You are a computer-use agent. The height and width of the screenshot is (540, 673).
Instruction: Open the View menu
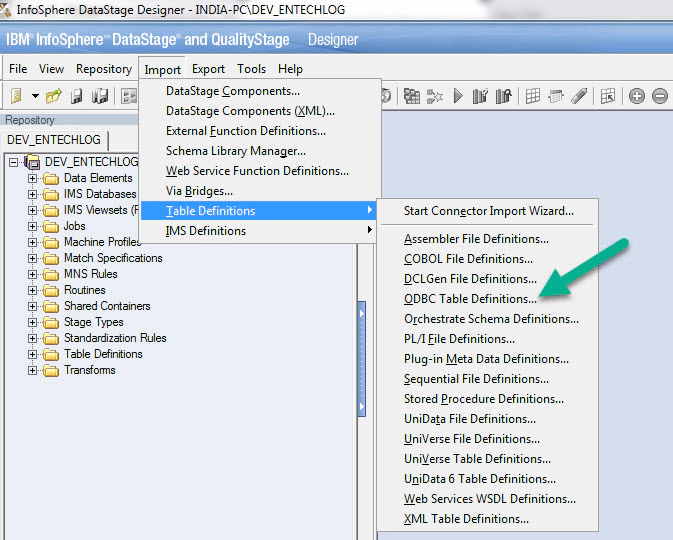coord(51,69)
